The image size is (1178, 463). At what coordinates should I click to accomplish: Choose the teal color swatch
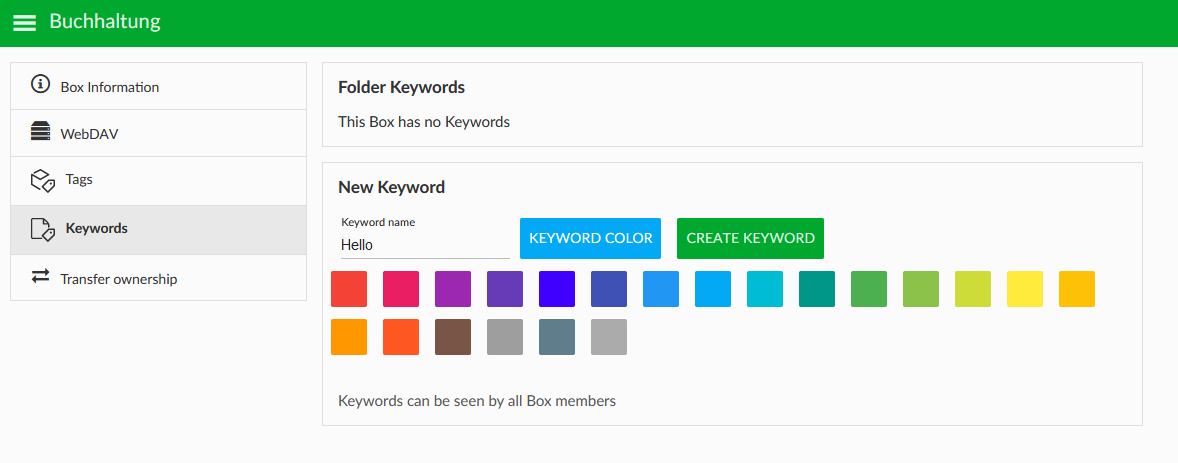point(817,289)
